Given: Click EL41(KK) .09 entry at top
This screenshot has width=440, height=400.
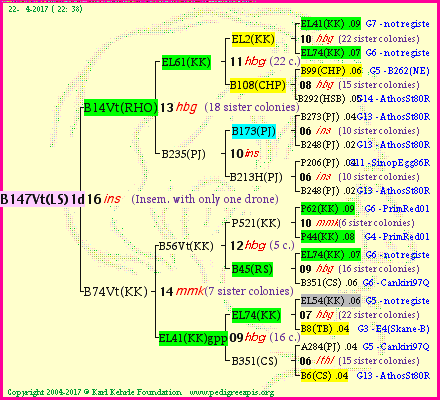Looking at the screenshot, I should [331, 24].
